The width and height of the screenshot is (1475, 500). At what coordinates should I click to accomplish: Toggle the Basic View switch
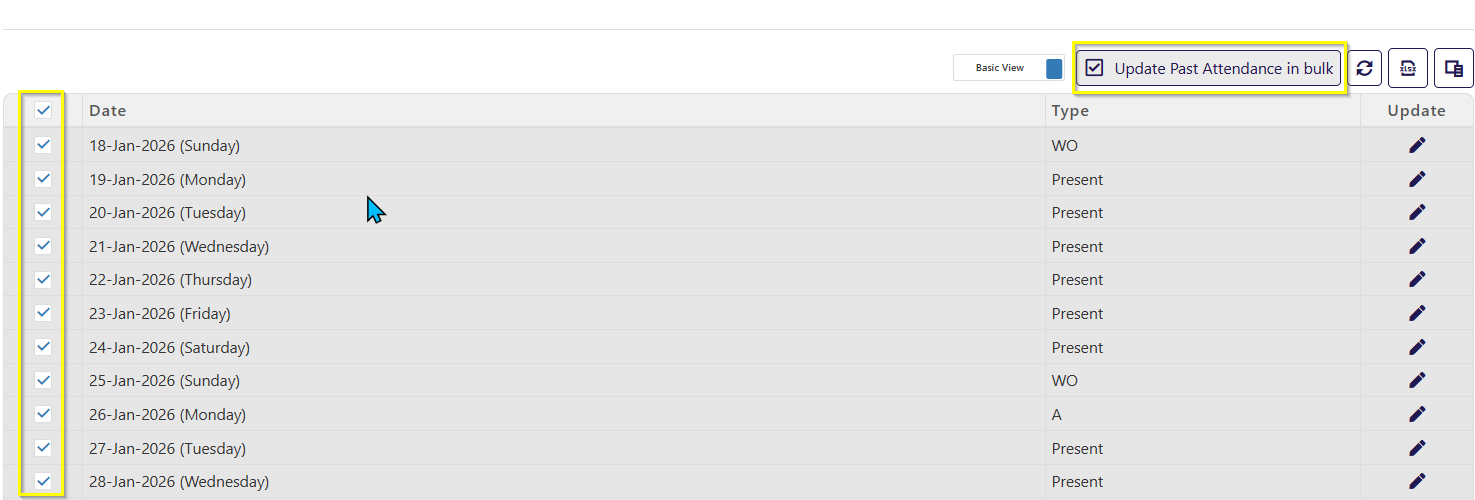pyautogui.click(x=1053, y=69)
